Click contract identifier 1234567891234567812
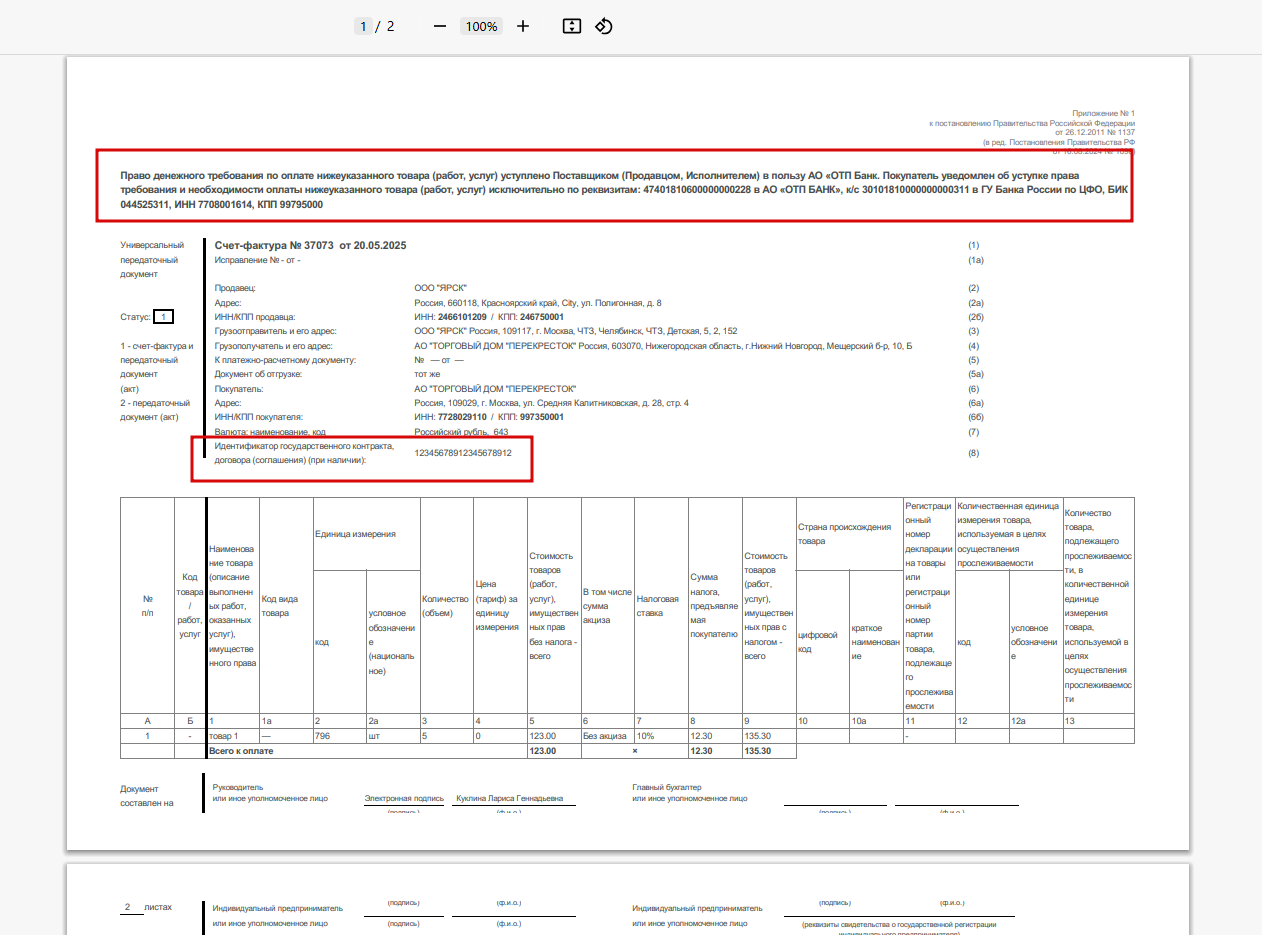Image resolution: width=1262 pixels, height=935 pixels. [463, 453]
